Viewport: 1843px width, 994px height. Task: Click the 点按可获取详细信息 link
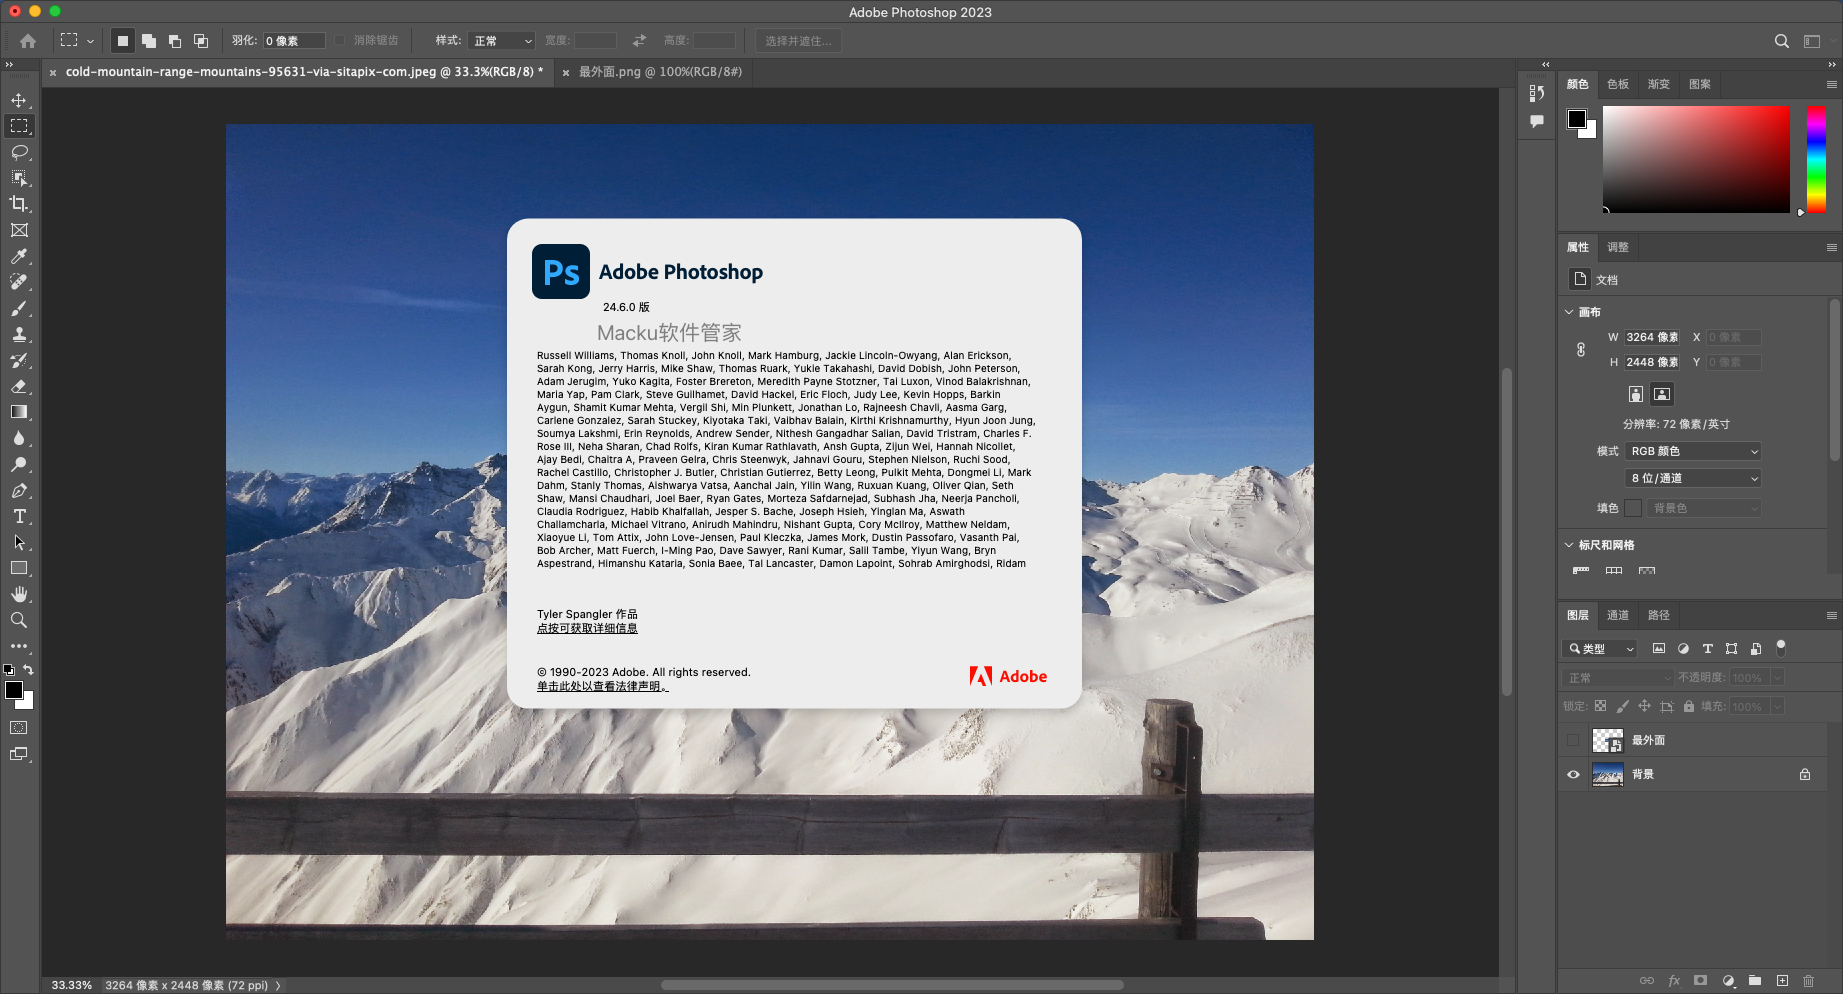coord(587,629)
